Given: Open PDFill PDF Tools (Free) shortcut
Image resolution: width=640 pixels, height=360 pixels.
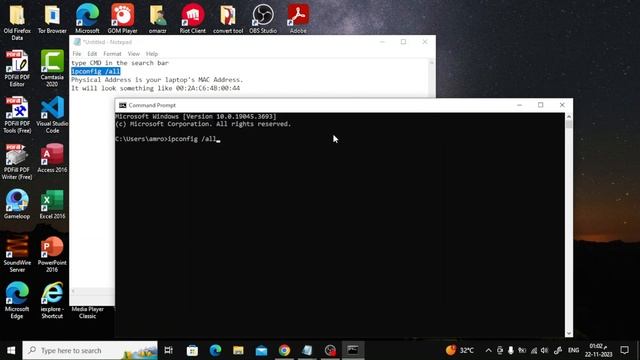Looking at the screenshot, I should click(x=17, y=115).
